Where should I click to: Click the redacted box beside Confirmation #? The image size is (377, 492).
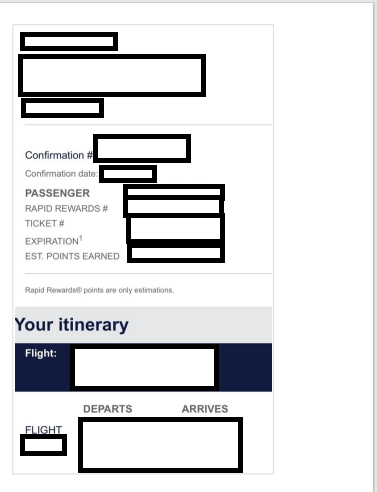click(x=142, y=149)
